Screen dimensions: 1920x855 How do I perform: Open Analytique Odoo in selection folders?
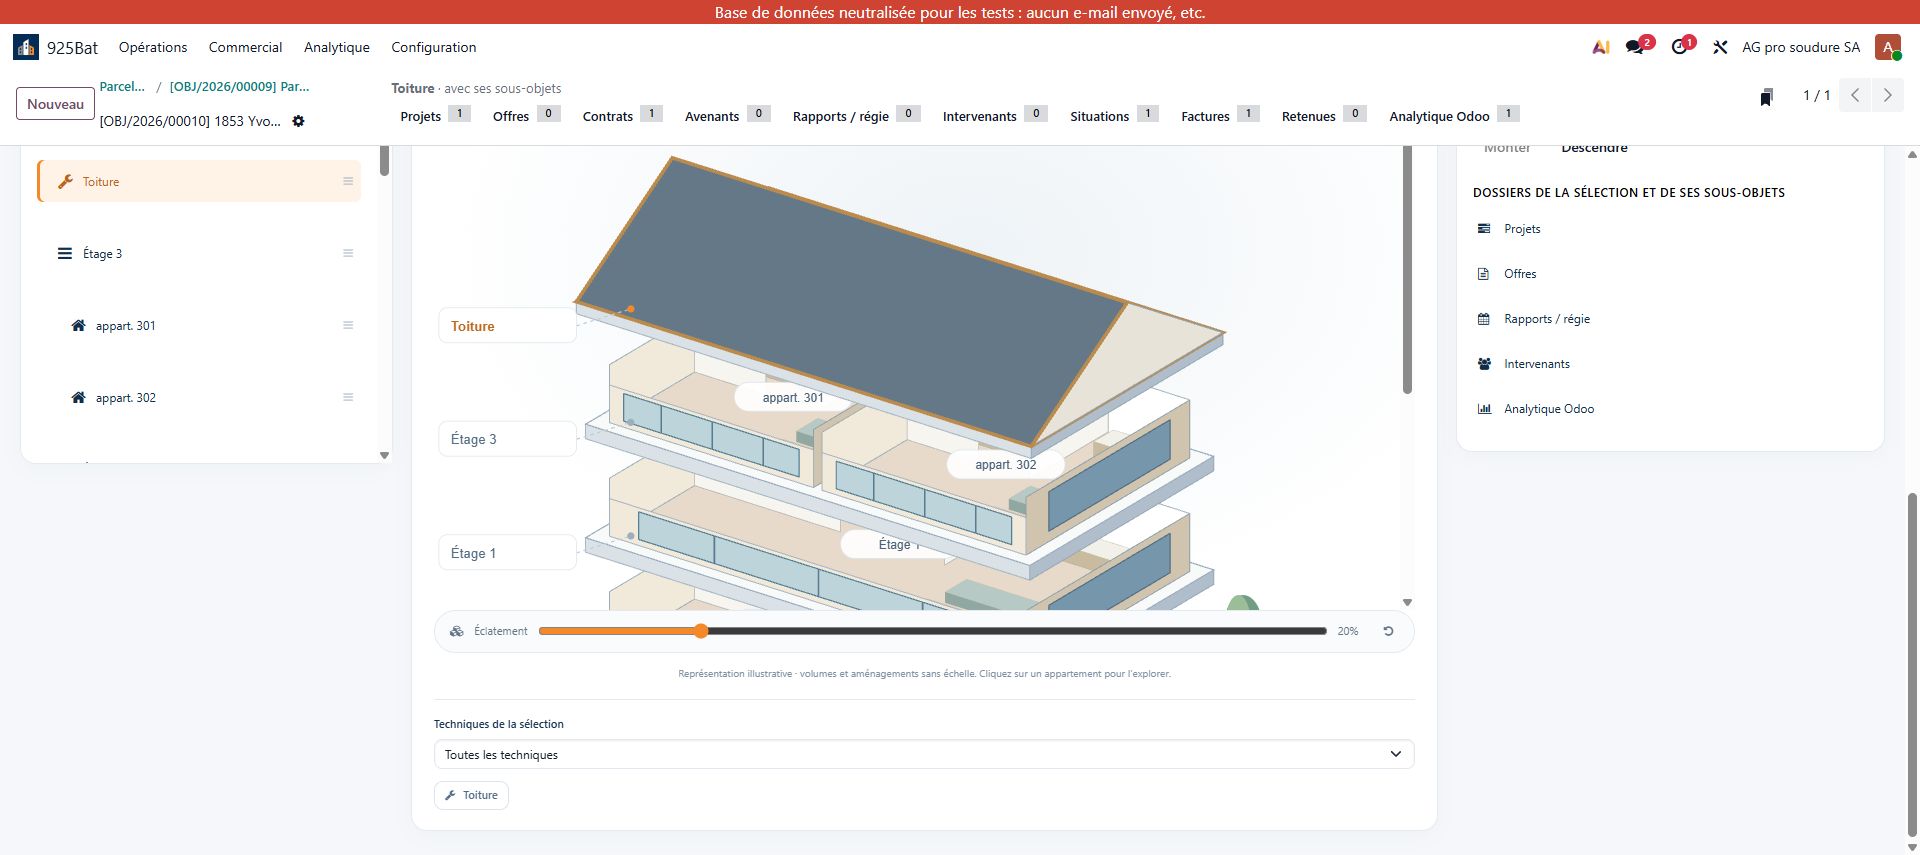tap(1548, 409)
